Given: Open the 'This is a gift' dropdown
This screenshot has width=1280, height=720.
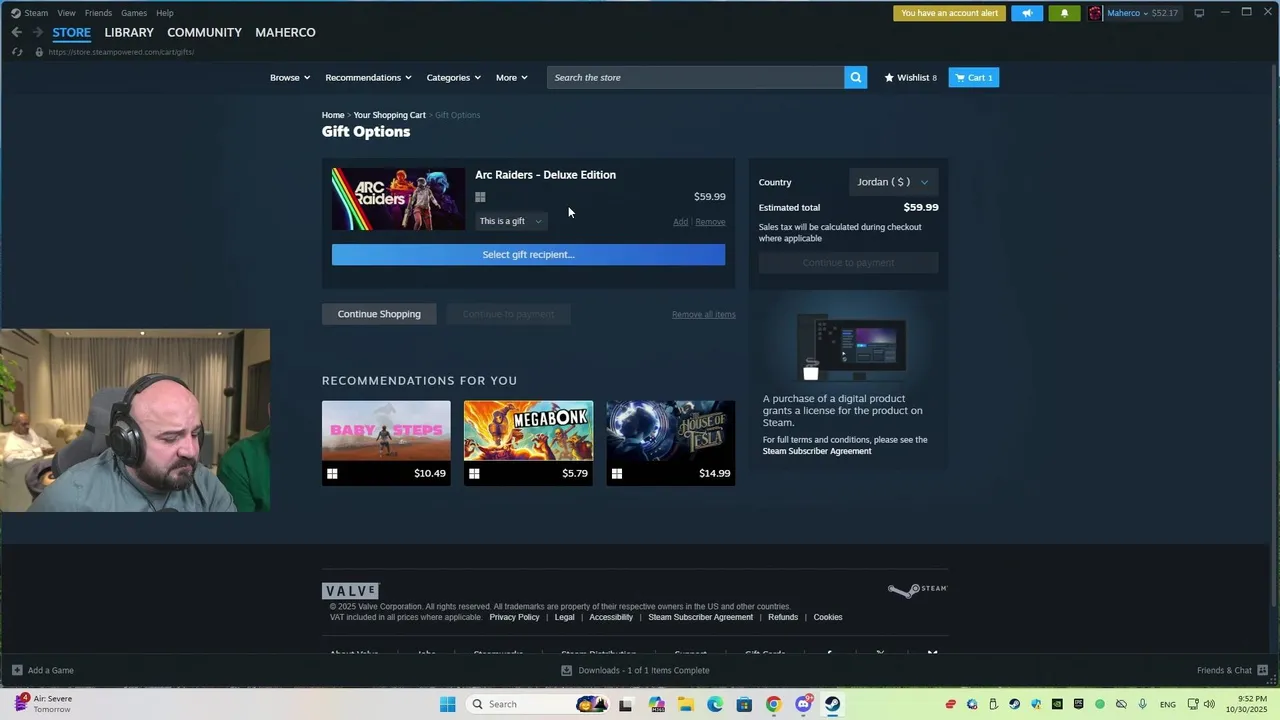Looking at the screenshot, I should (511, 221).
